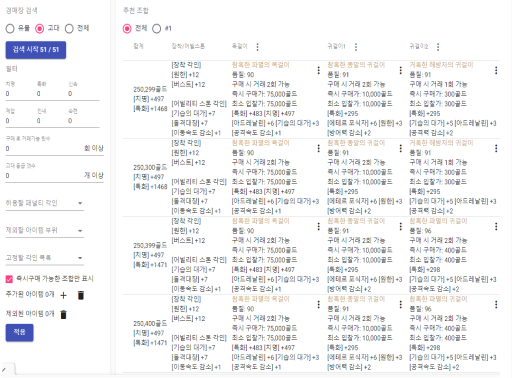Screen dimensions: 512x378
Task: Open 귀걸이2 item menu in 250,299골드 row
Action: tap(496, 70)
